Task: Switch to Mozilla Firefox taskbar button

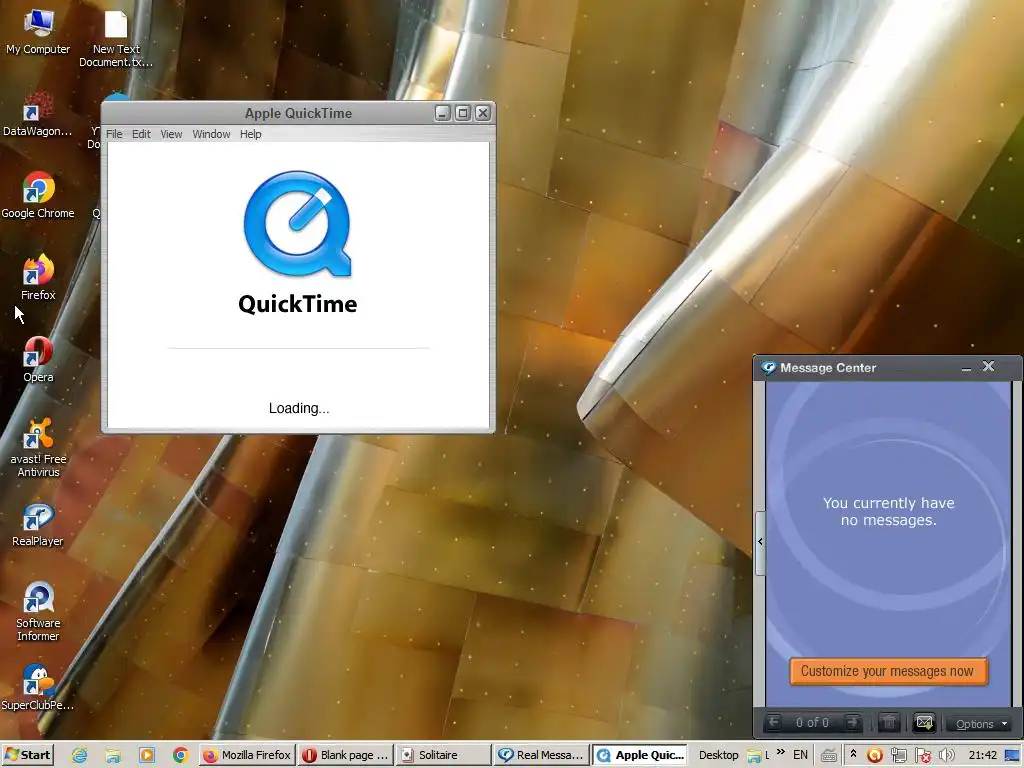Action: (x=247, y=755)
